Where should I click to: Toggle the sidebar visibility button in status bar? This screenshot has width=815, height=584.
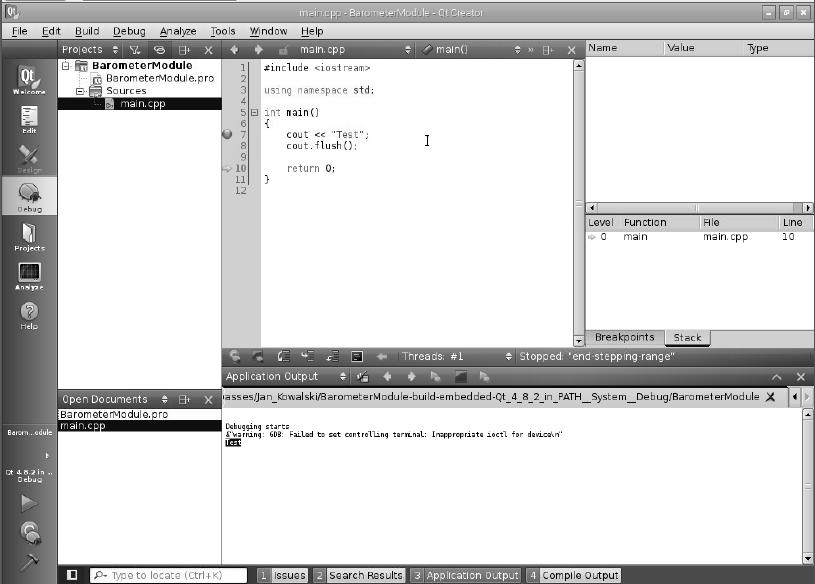pos(72,575)
